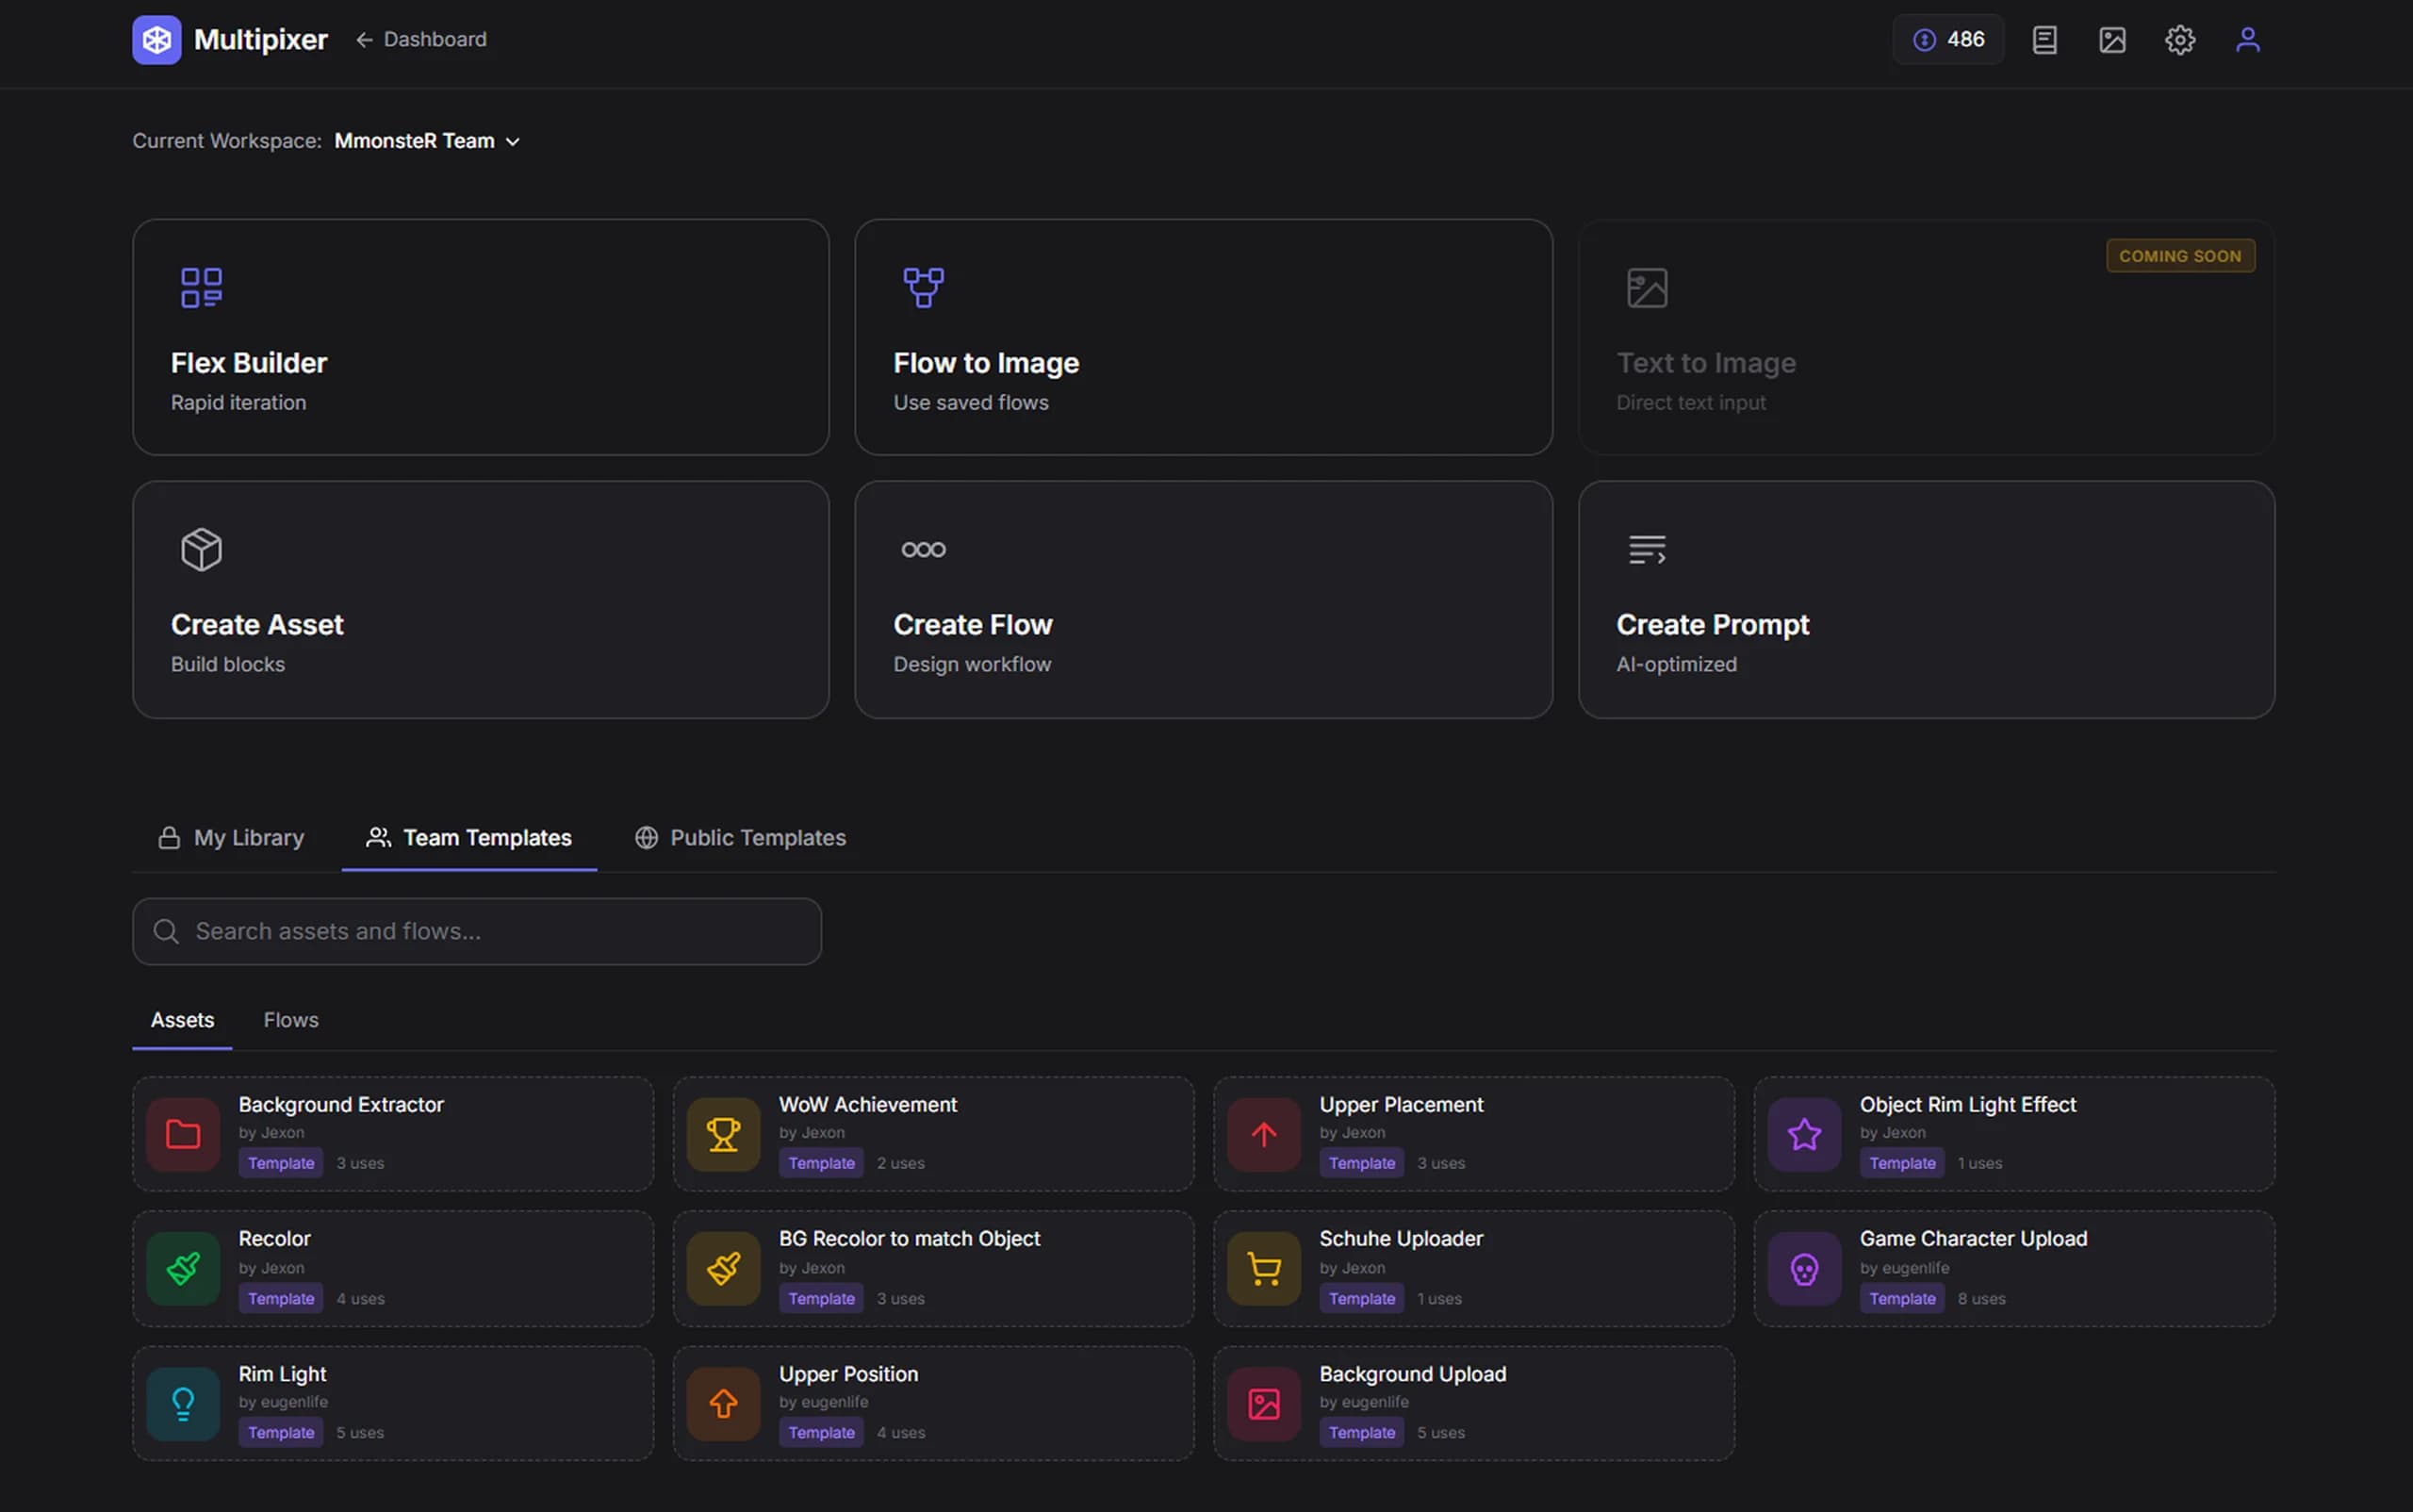Open the image gallery header icon
Viewport: 2413px width, 1512px height.
[x=2111, y=40]
